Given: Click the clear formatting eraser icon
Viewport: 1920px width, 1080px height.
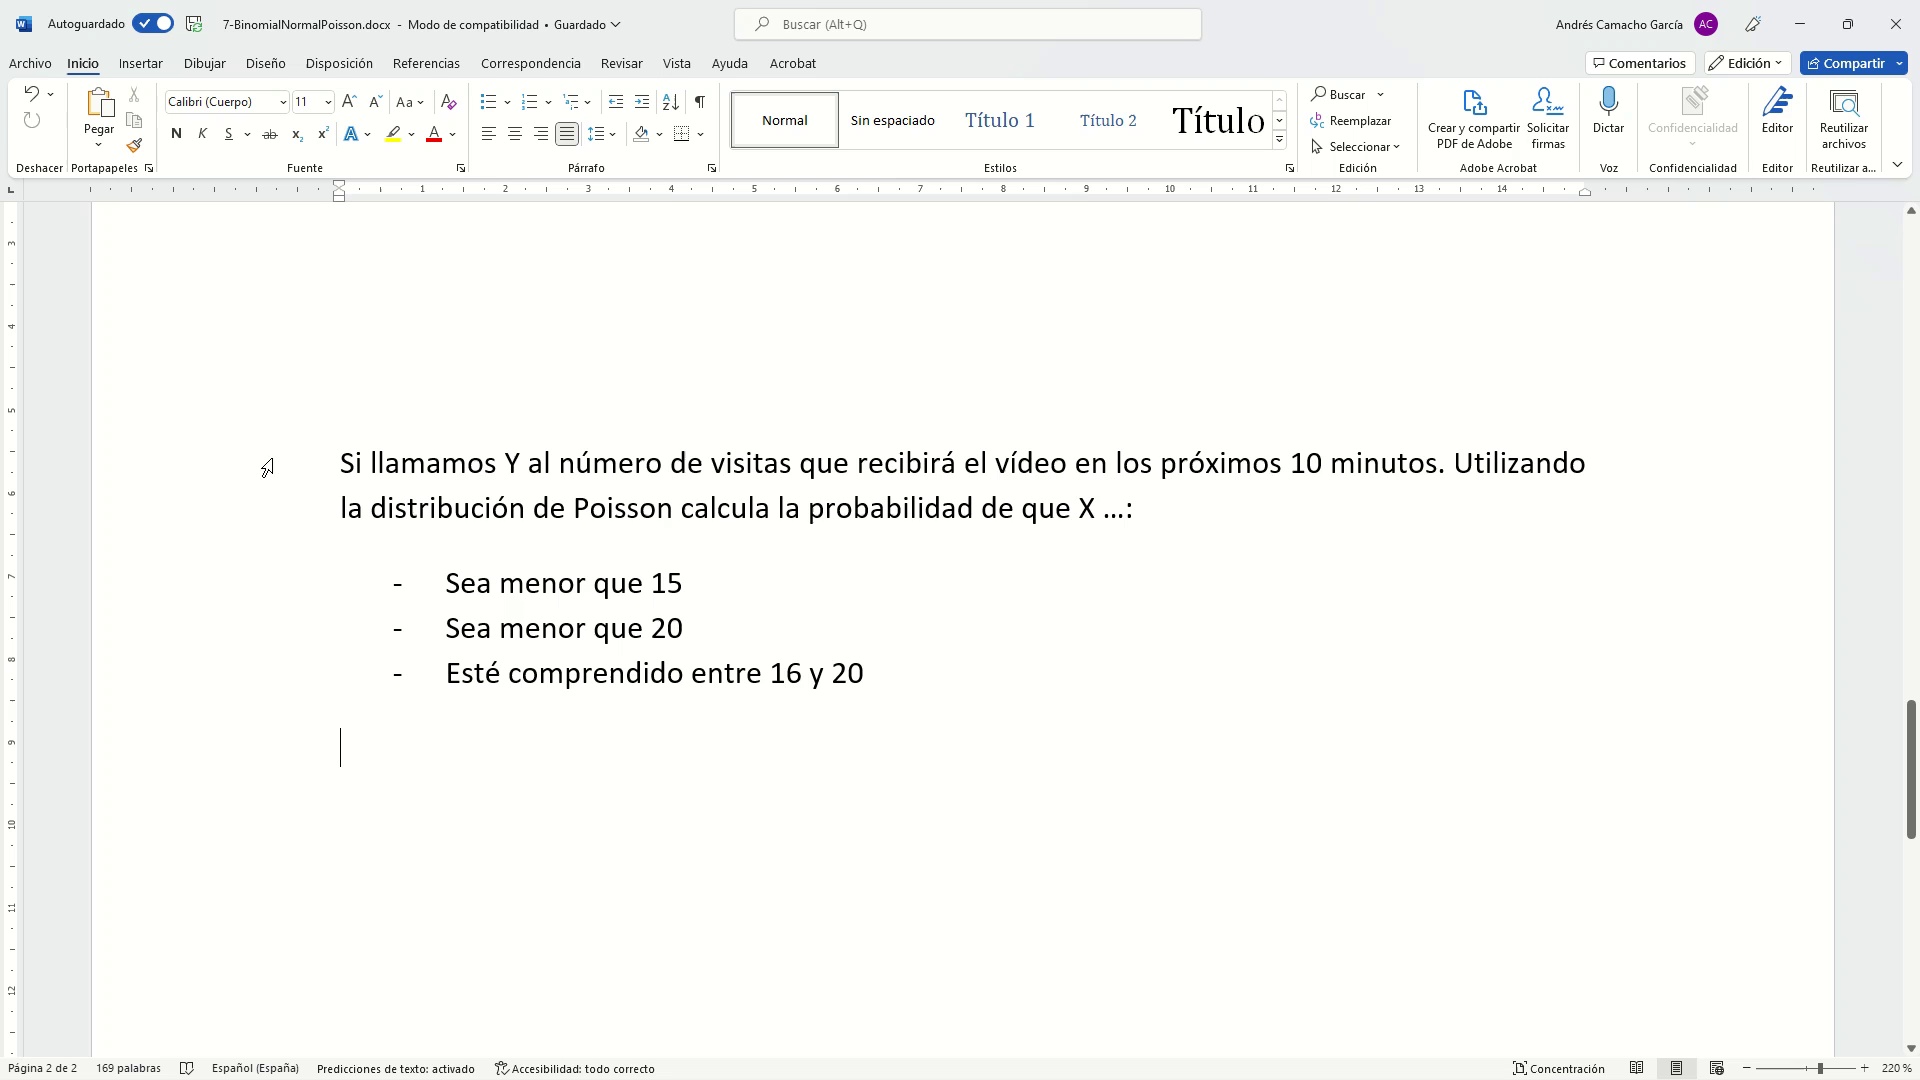Looking at the screenshot, I should tap(449, 102).
